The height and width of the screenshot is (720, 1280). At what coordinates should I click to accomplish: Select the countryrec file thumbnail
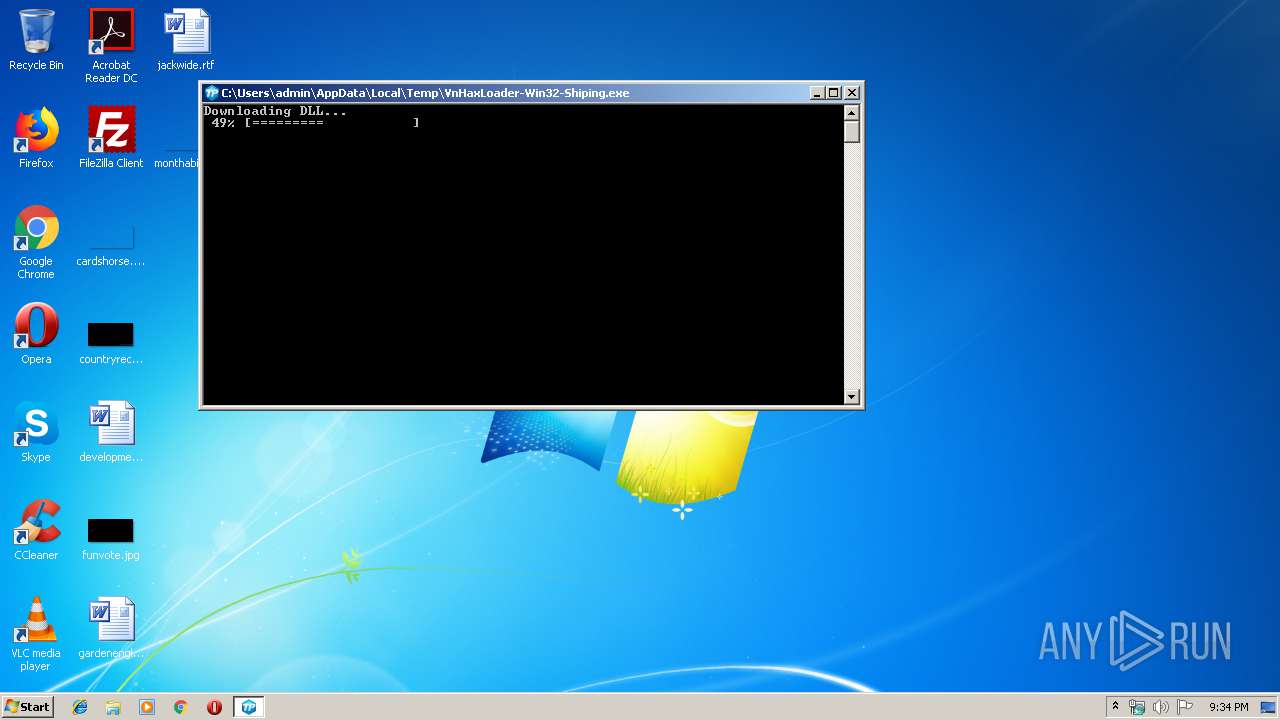[x=111, y=343]
